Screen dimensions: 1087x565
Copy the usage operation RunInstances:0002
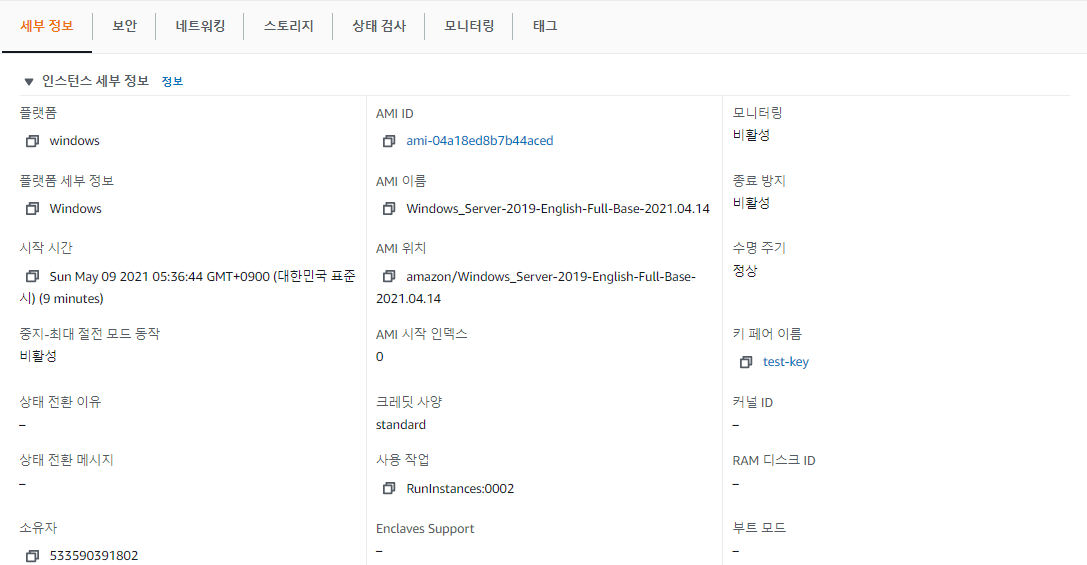coord(389,489)
